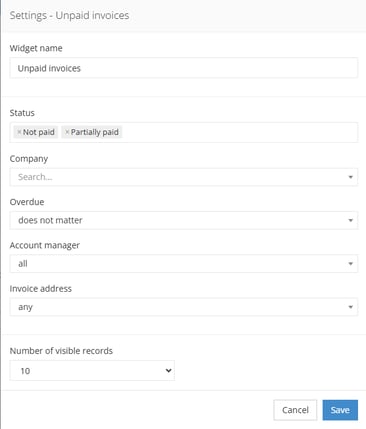The width and height of the screenshot is (366, 429).
Task: Click the Company "Search..." placeholder text
Action: pyautogui.click(x=35, y=177)
